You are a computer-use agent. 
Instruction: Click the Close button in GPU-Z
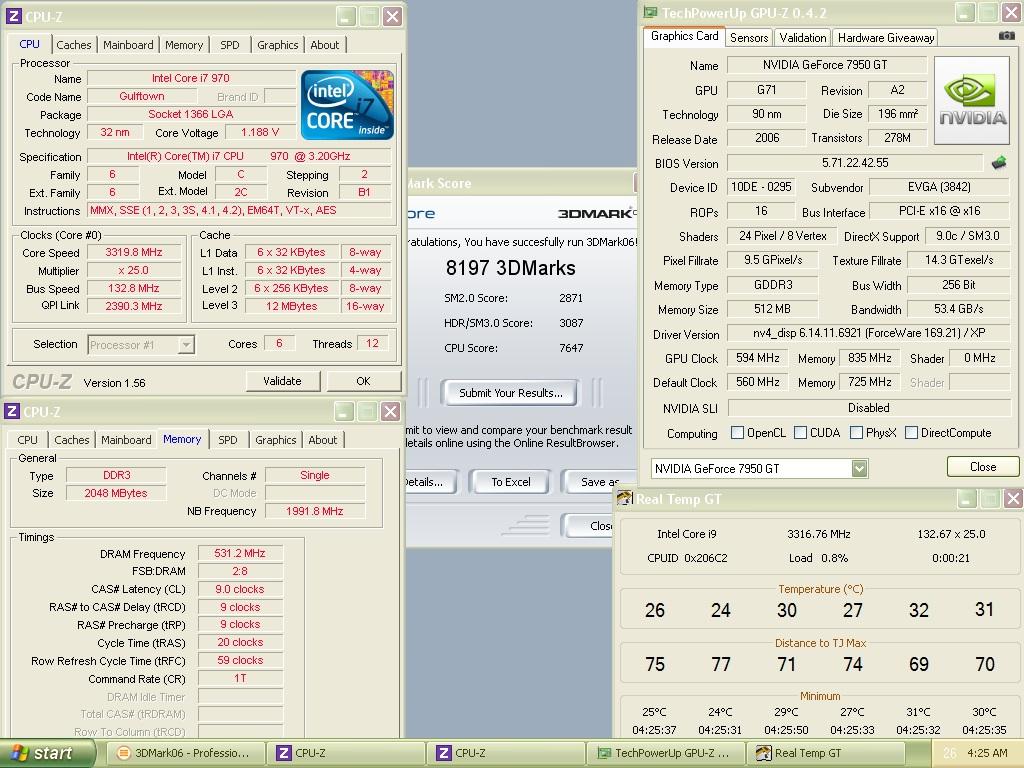982,466
